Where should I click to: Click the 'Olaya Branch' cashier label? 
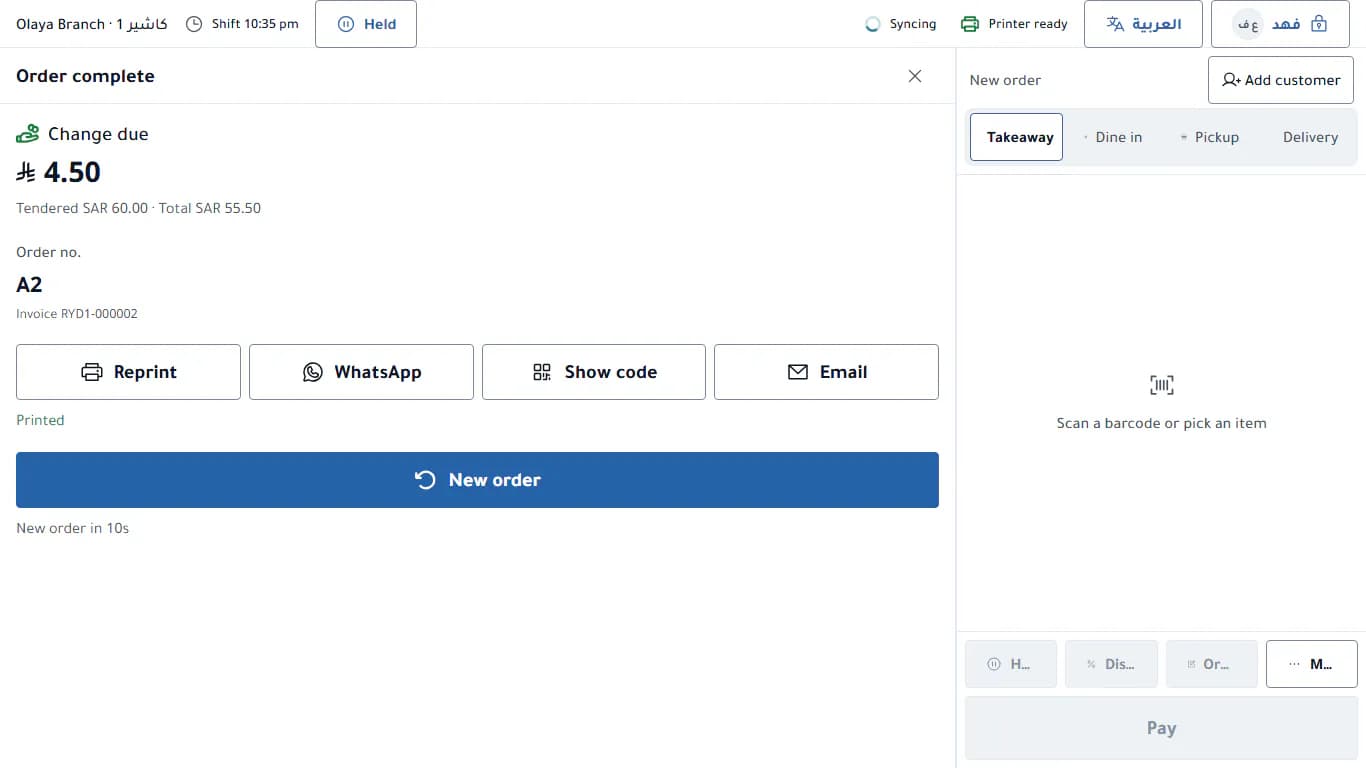click(x=91, y=24)
